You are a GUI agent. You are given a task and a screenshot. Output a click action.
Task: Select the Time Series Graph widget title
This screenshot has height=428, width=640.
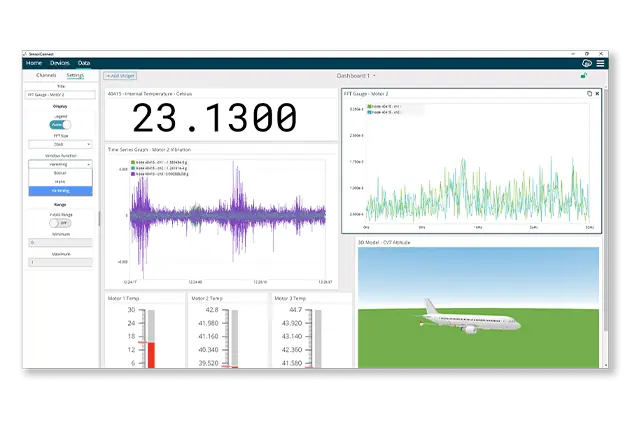click(149, 150)
